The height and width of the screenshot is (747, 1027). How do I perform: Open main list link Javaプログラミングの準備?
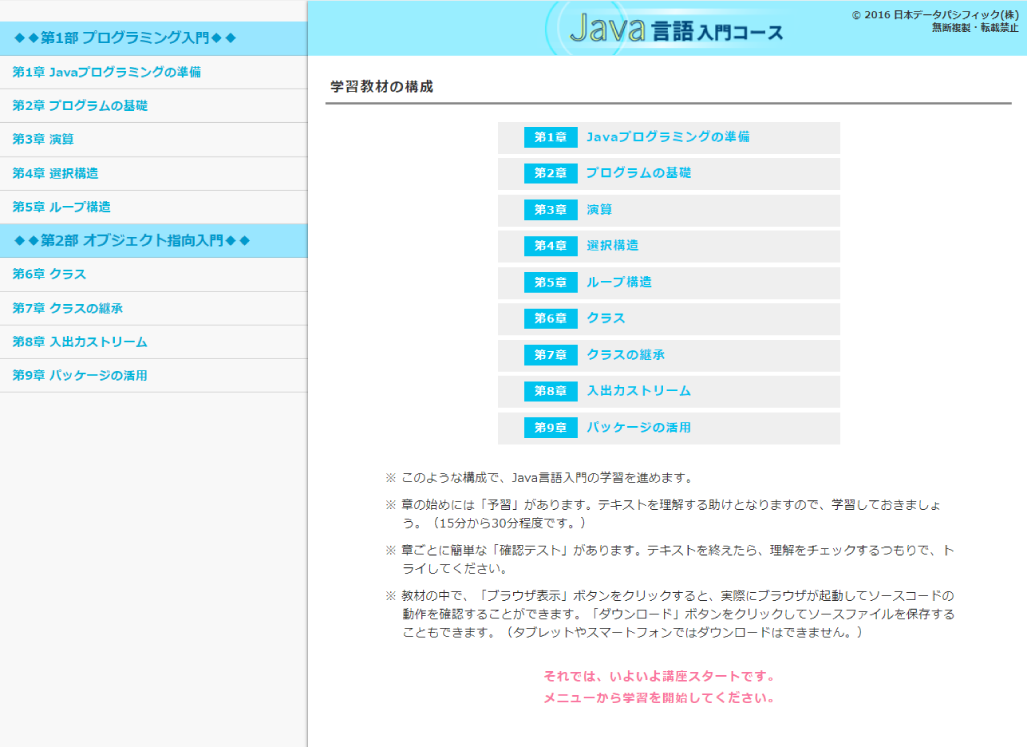[x=667, y=137]
